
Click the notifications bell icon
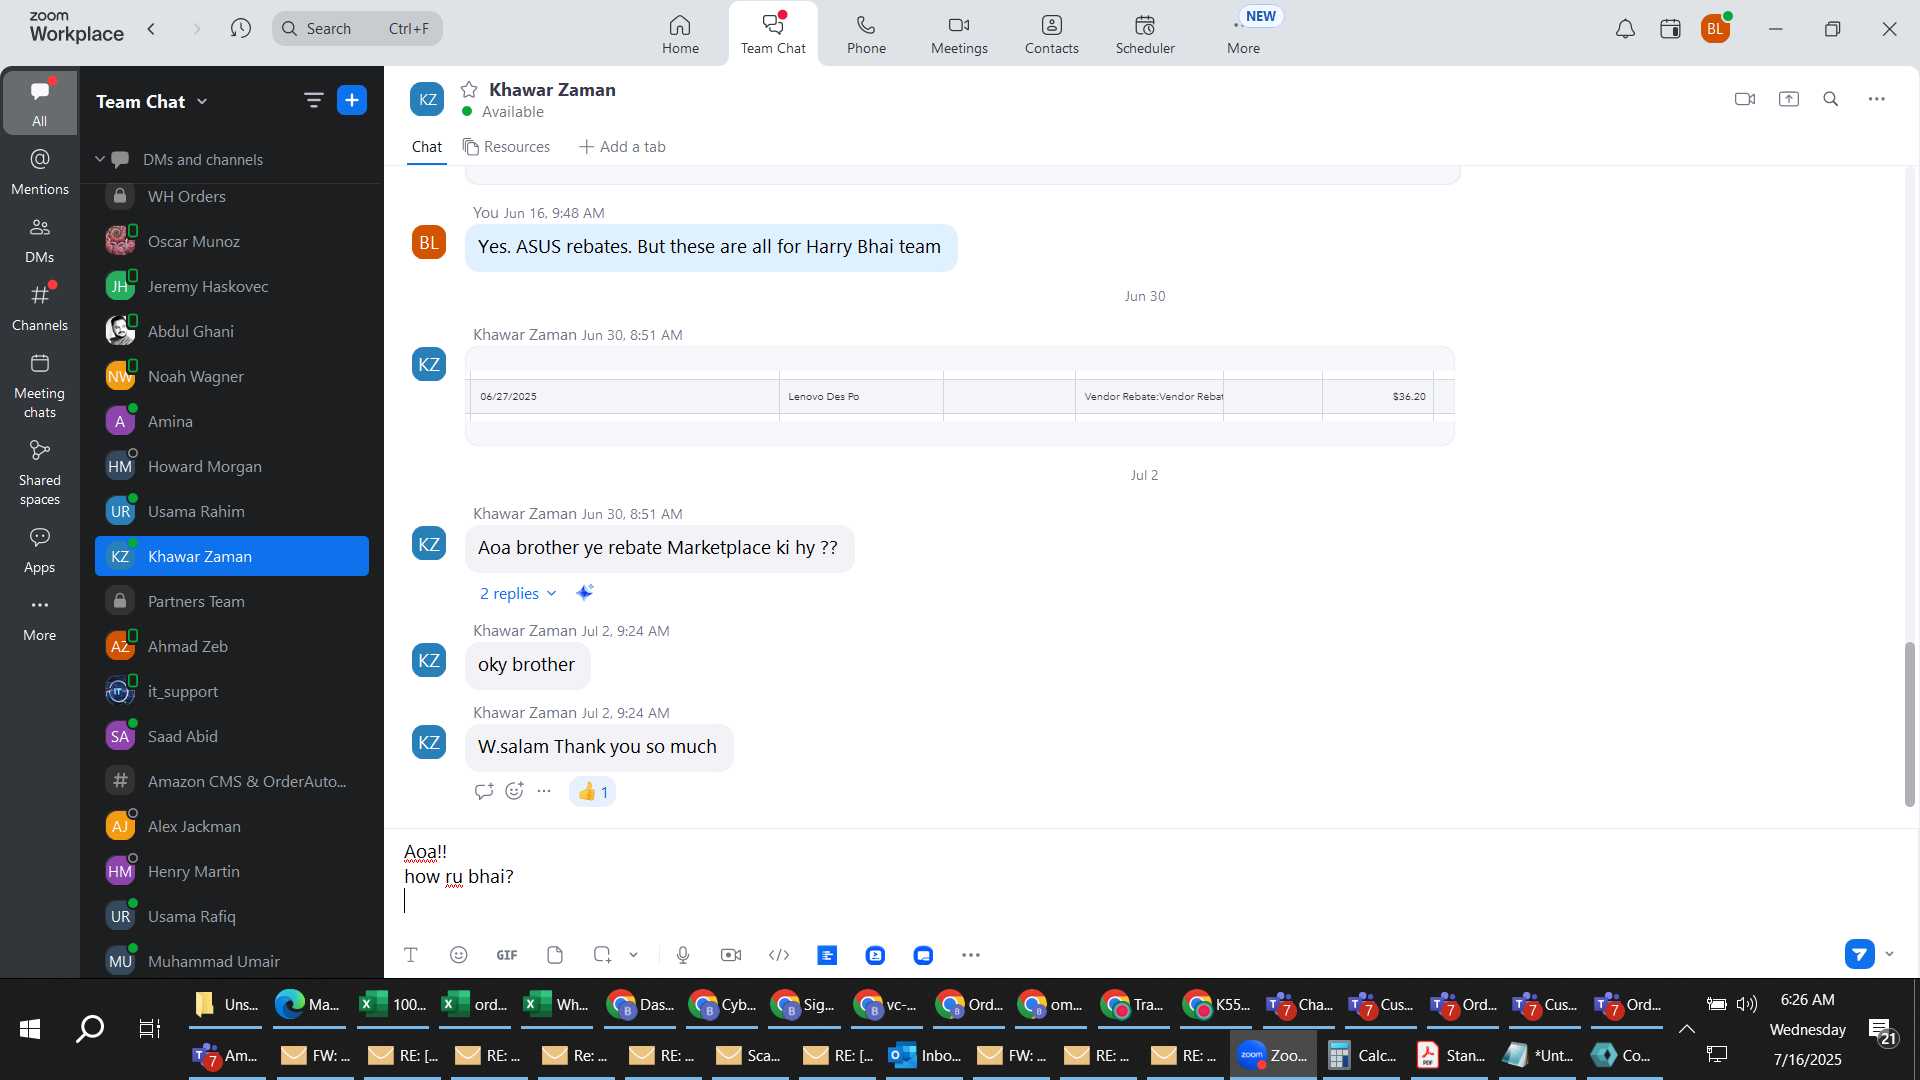tap(1625, 29)
